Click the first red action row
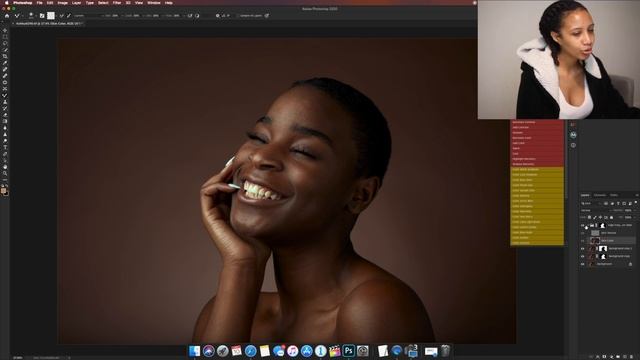640x360 pixels. pyautogui.click(x=537, y=122)
